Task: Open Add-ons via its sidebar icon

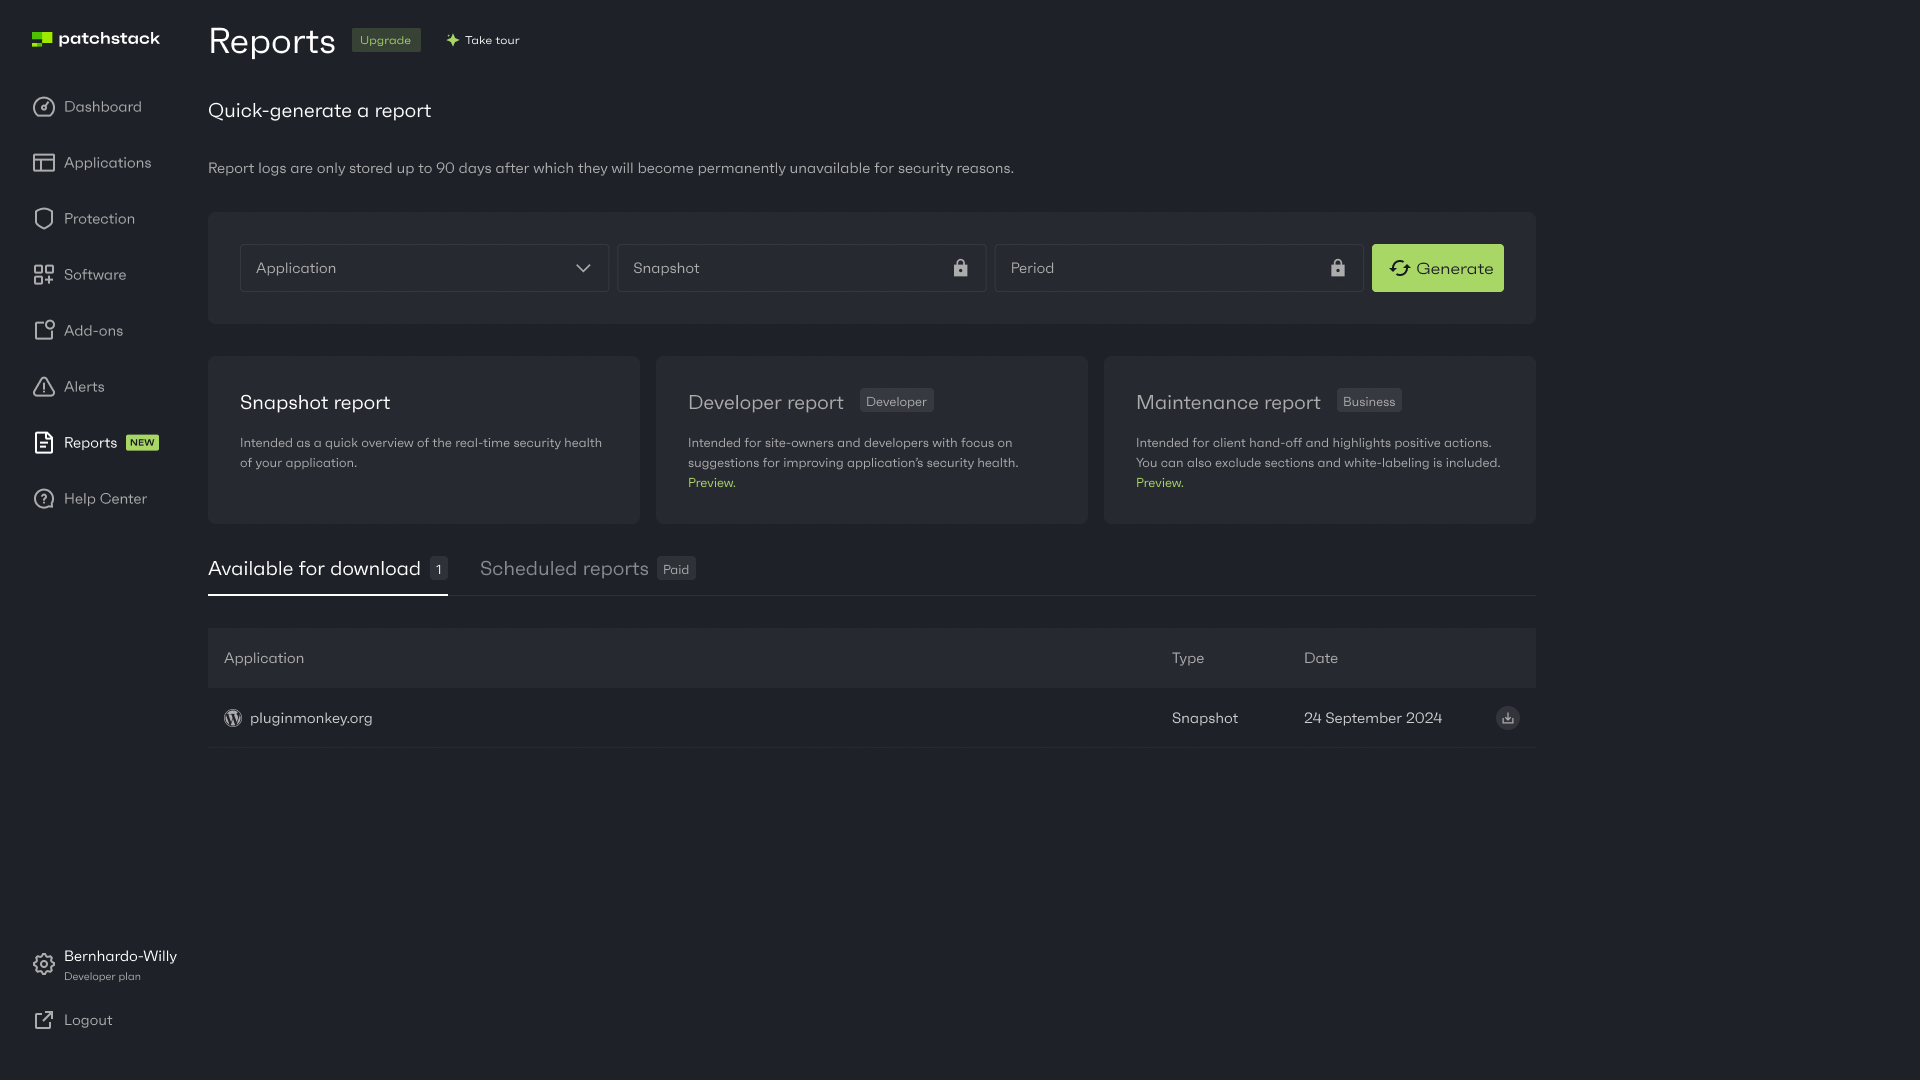Action: [x=44, y=331]
